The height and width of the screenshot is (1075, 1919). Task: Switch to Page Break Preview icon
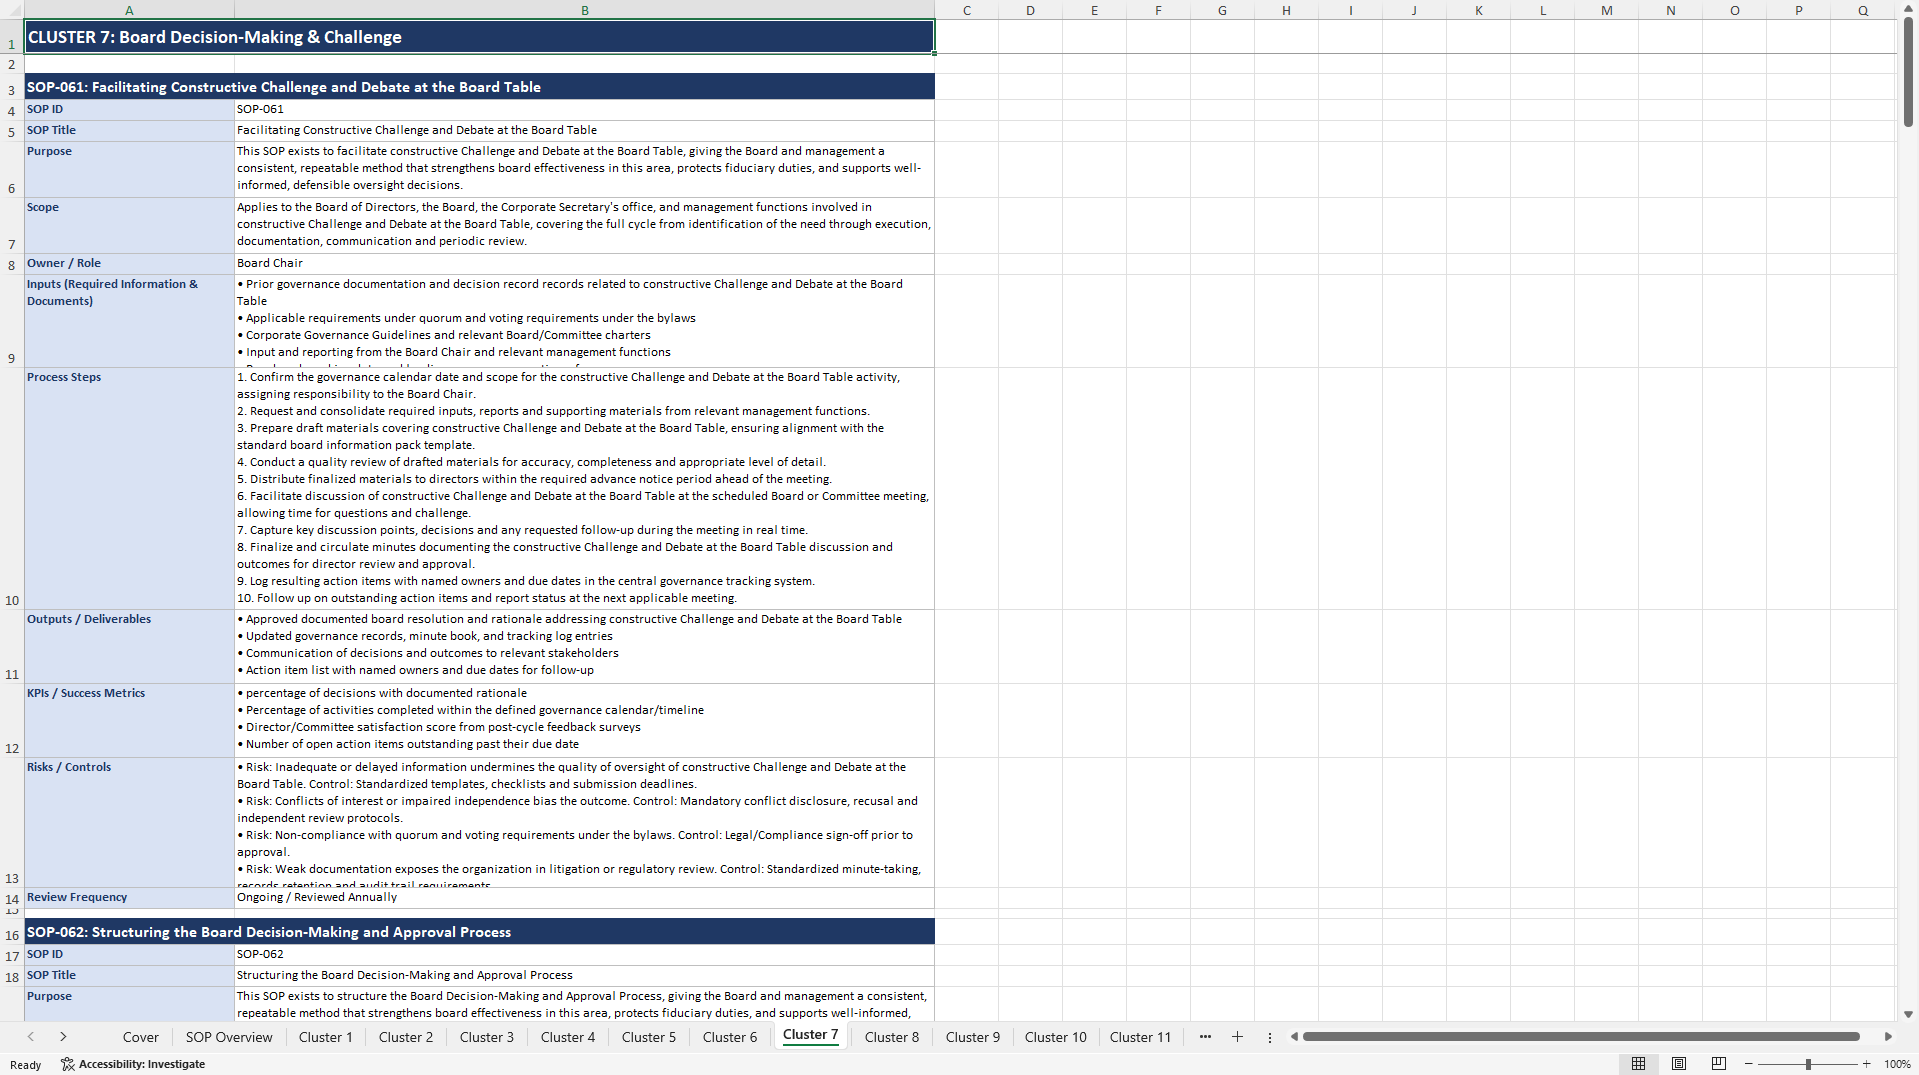click(x=1719, y=1064)
